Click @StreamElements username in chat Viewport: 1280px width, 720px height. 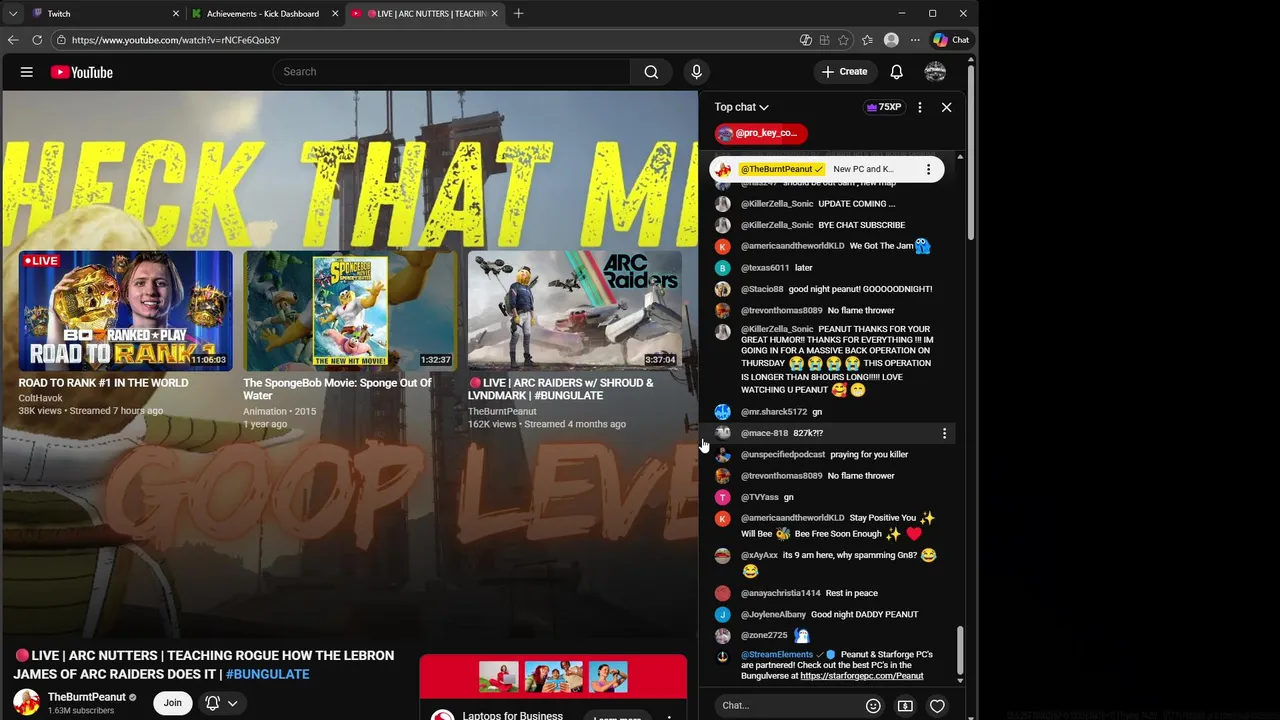tap(777, 655)
